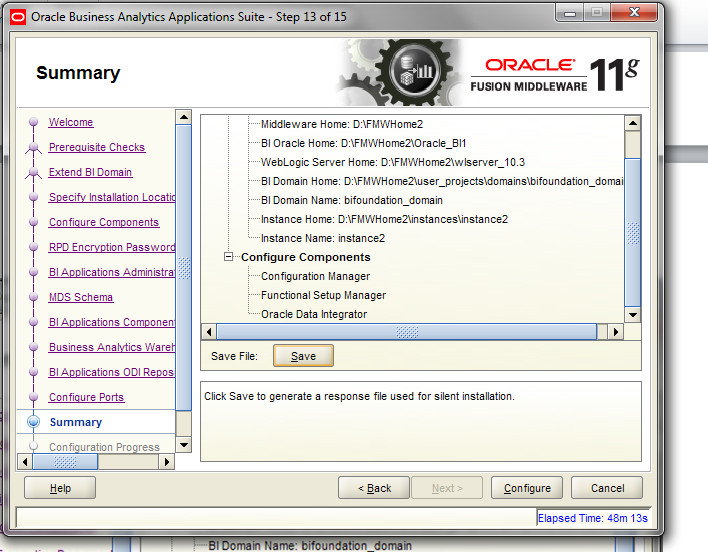
Task: Open the Configure Components step link
Action: (x=104, y=222)
